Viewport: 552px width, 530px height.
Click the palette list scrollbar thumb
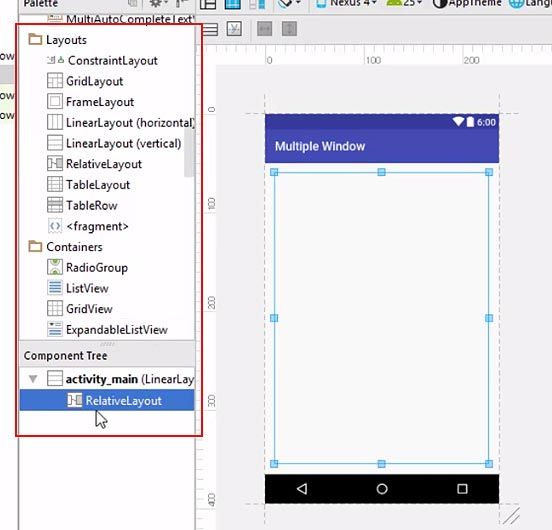189,152
